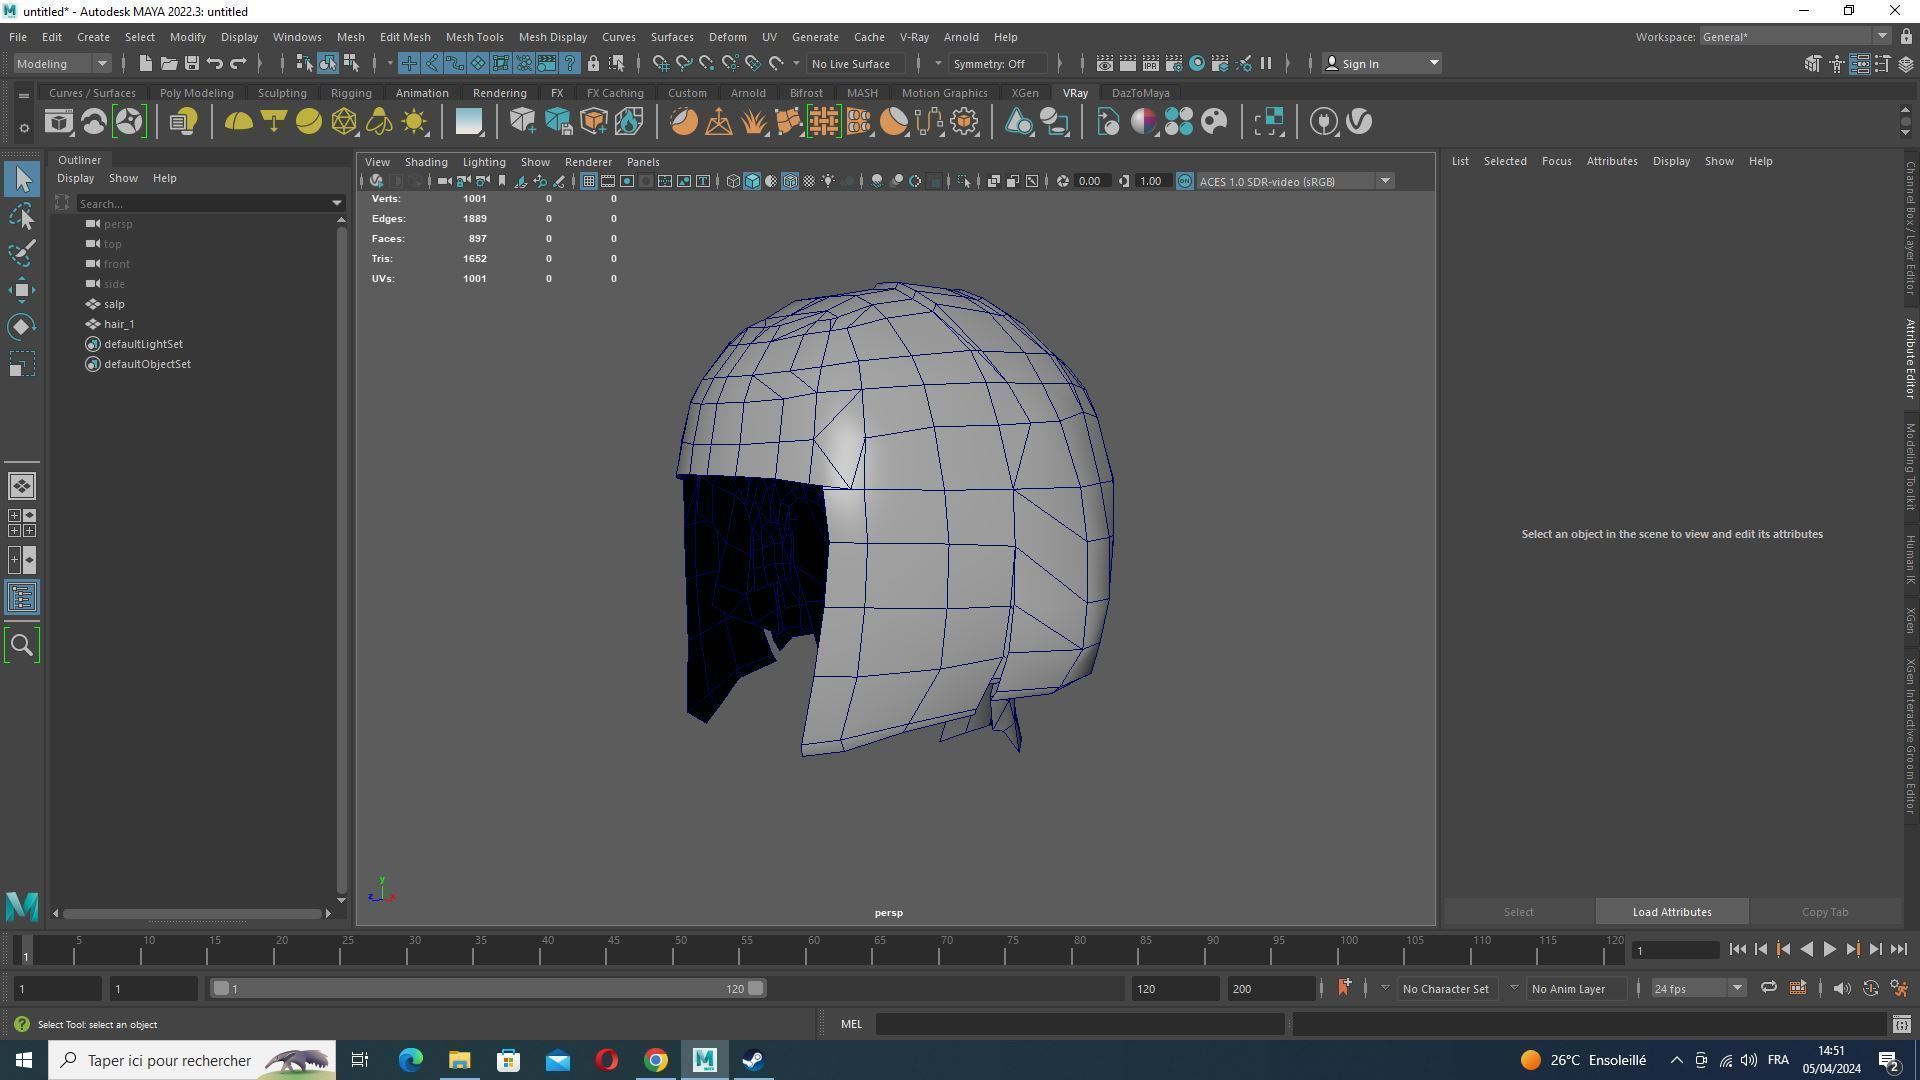Toggle viewport grid display

(589, 181)
